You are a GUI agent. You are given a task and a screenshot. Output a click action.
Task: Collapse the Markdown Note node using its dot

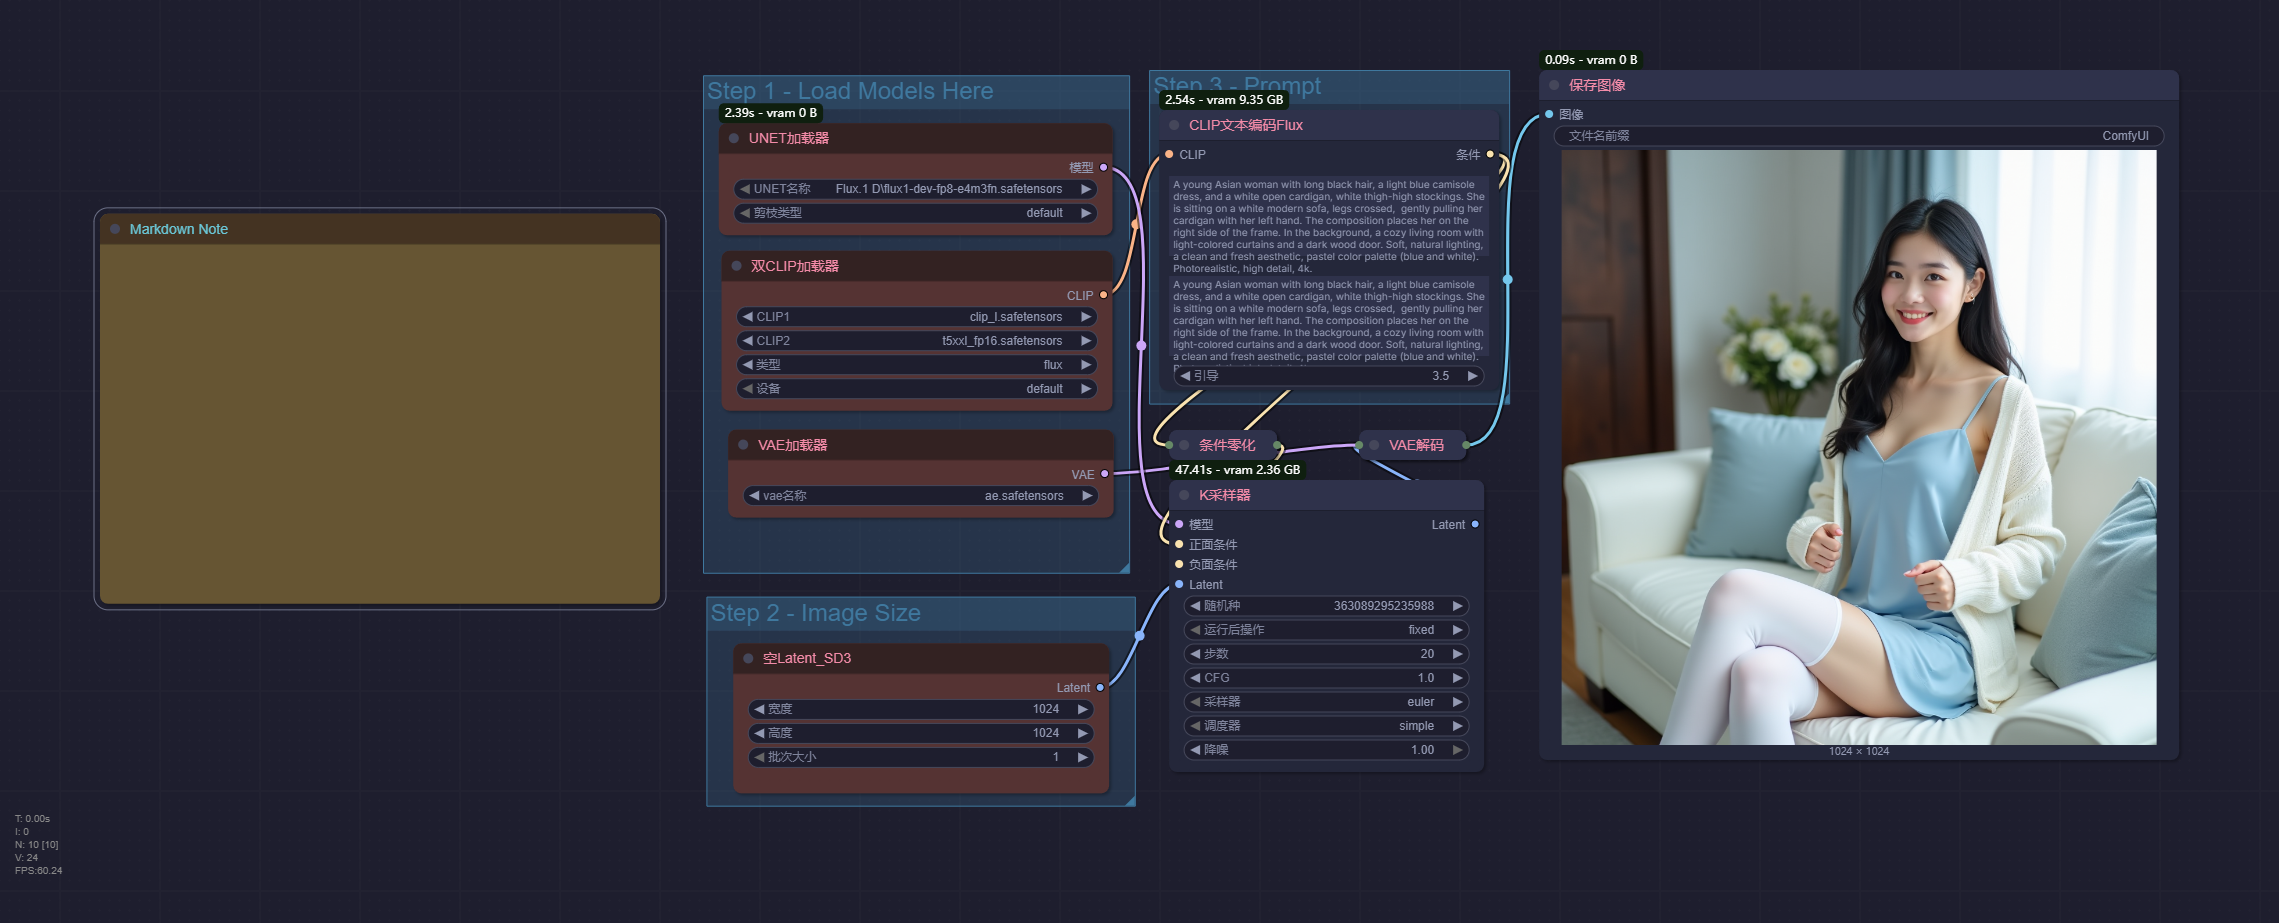coord(115,229)
